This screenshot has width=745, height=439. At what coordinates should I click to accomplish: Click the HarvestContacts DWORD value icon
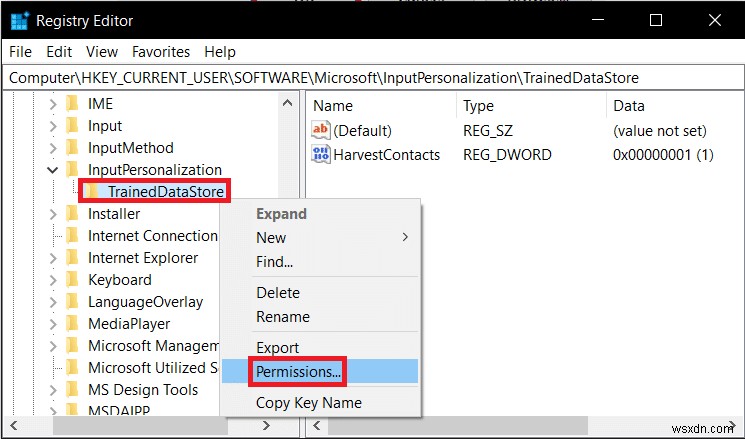click(x=321, y=154)
